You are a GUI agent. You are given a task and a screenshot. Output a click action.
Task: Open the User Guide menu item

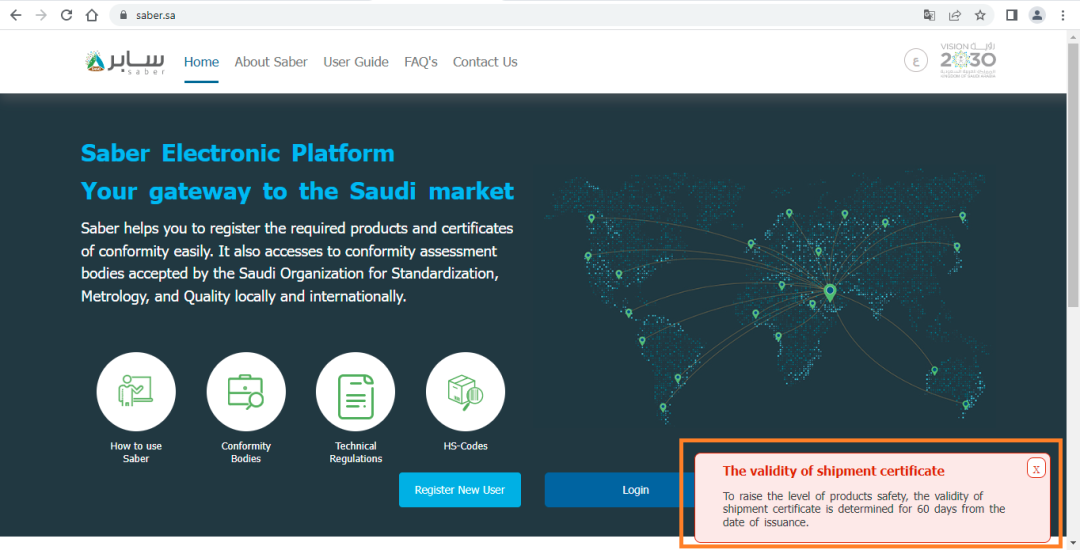coord(356,62)
